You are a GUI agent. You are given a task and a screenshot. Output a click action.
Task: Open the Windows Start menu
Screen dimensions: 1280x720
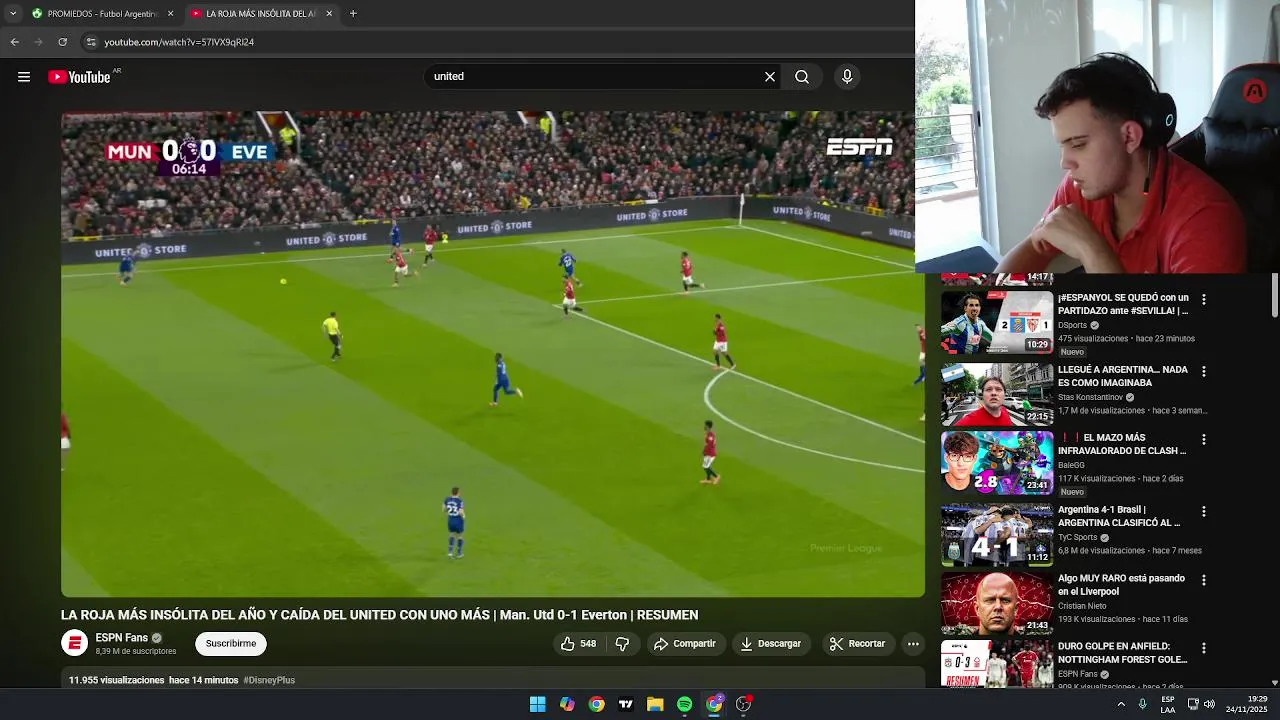pyautogui.click(x=537, y=704)
